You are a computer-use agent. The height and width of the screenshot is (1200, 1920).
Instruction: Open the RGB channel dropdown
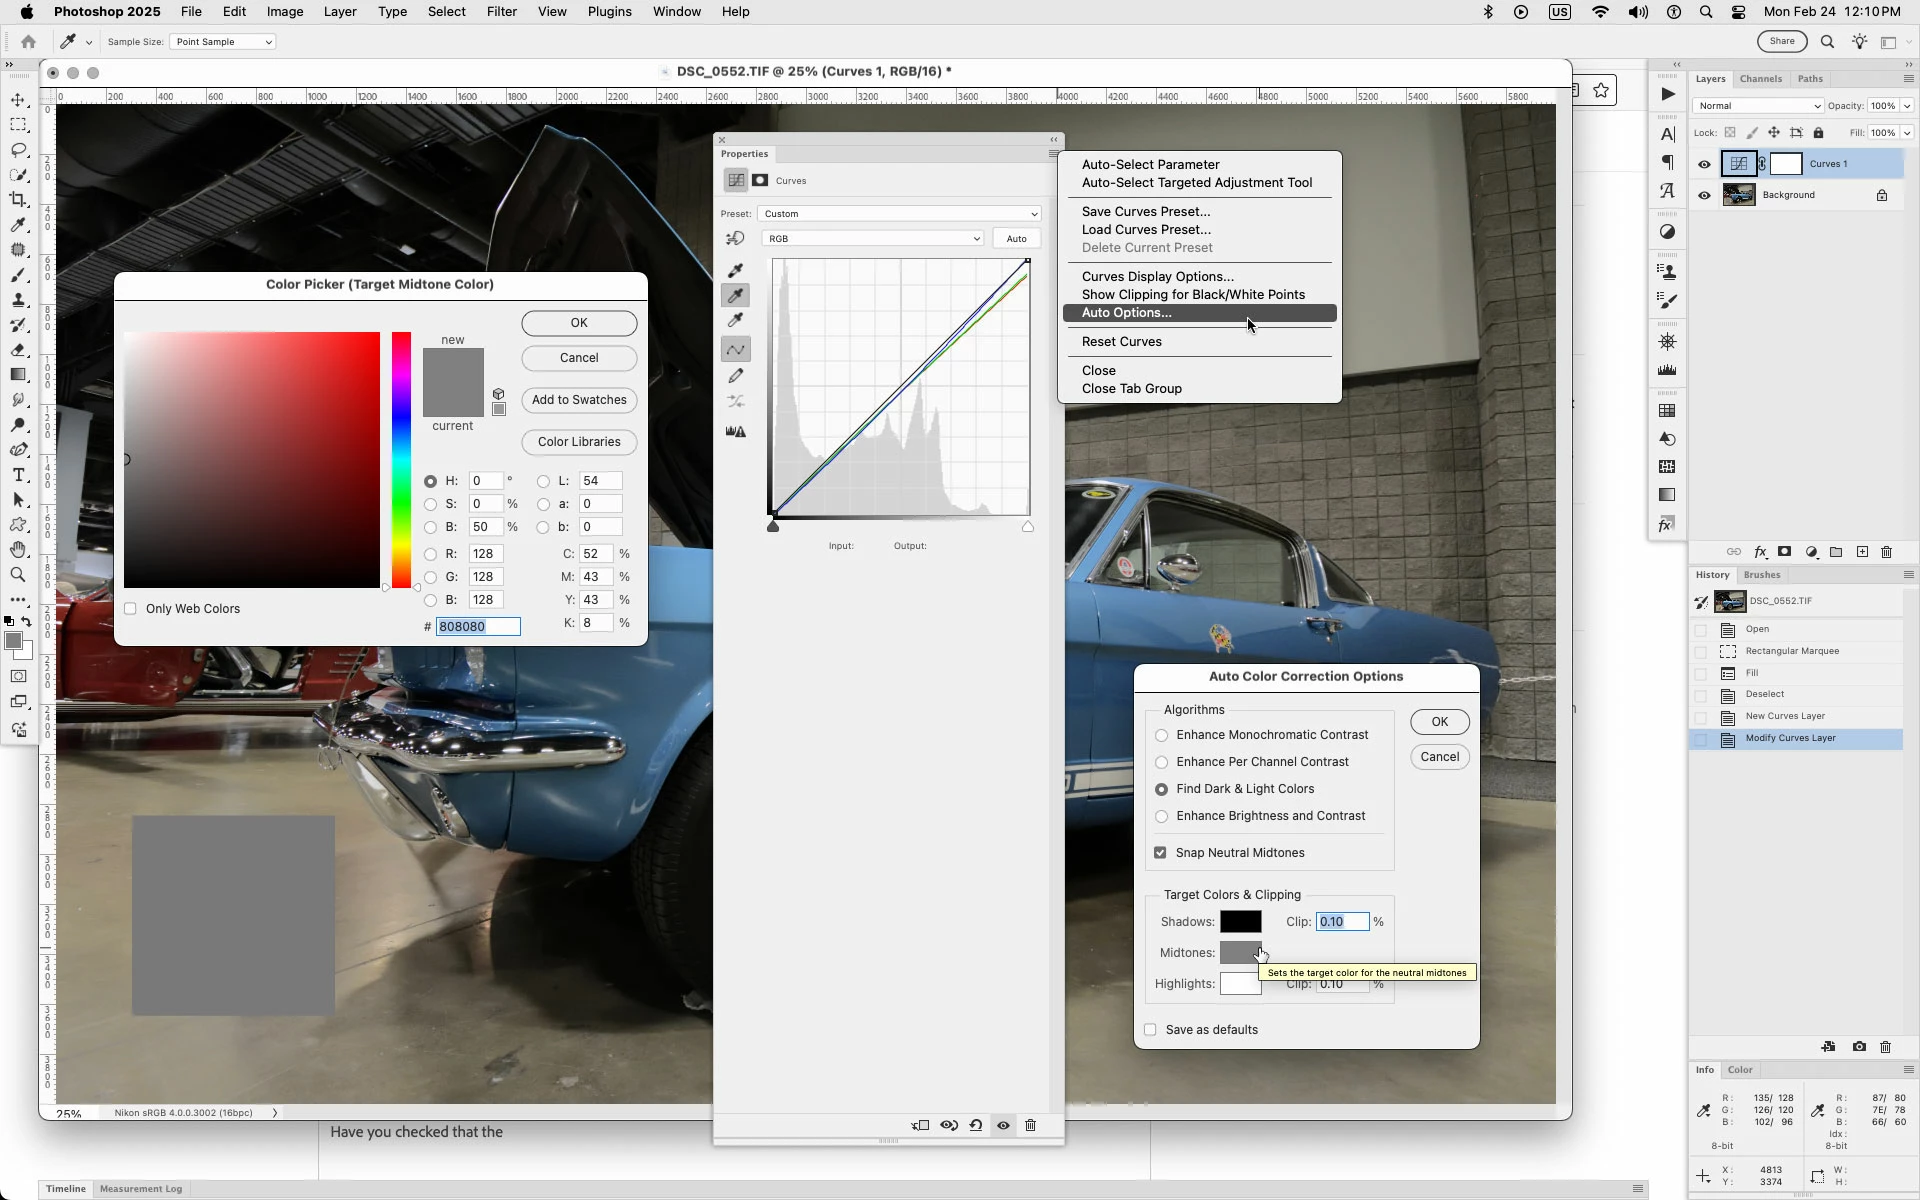[872, 239]
